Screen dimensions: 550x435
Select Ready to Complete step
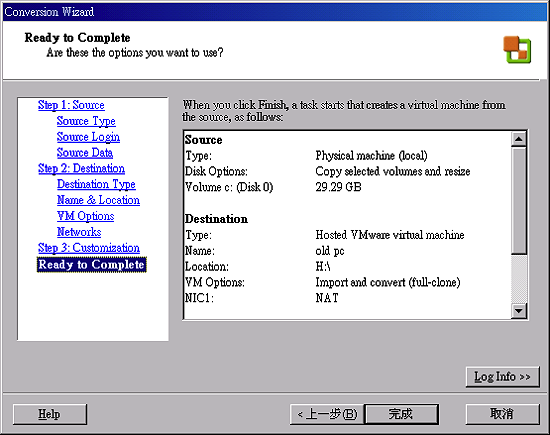pos(92,265)
